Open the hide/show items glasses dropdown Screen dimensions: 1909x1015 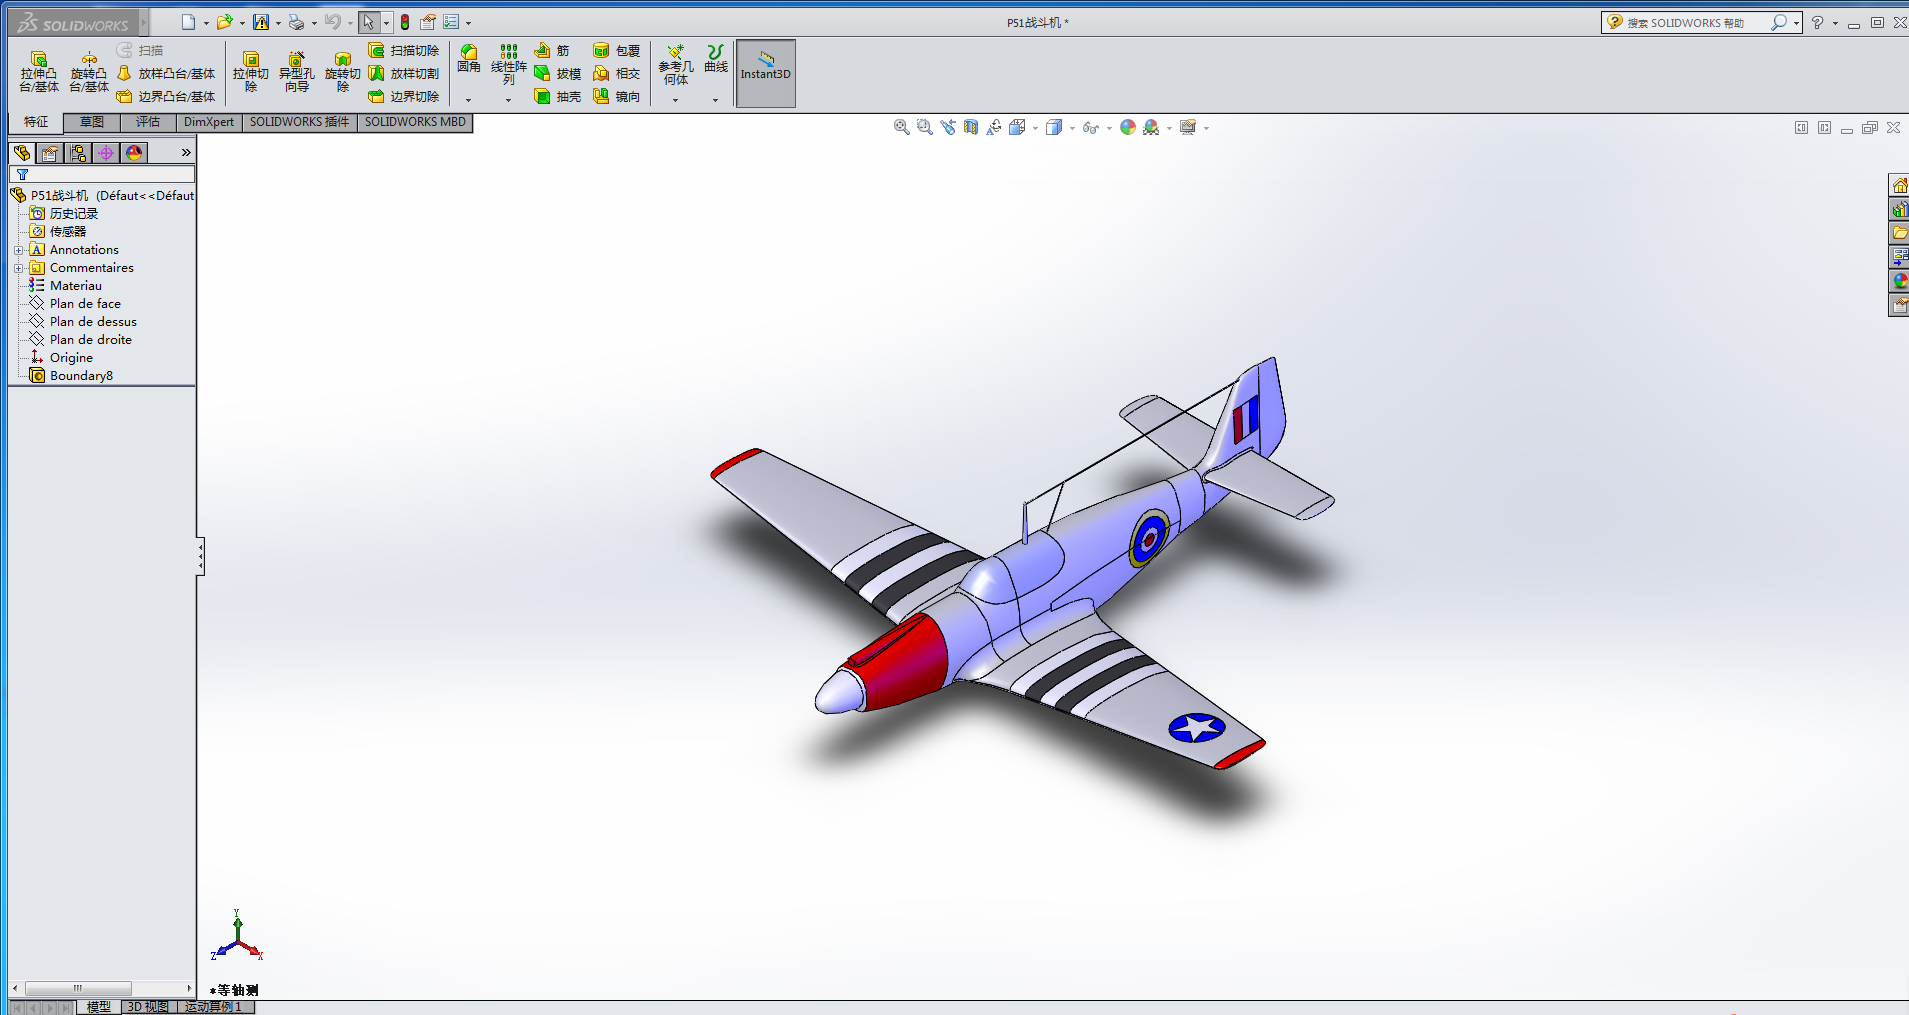(x=1109, y=128)
